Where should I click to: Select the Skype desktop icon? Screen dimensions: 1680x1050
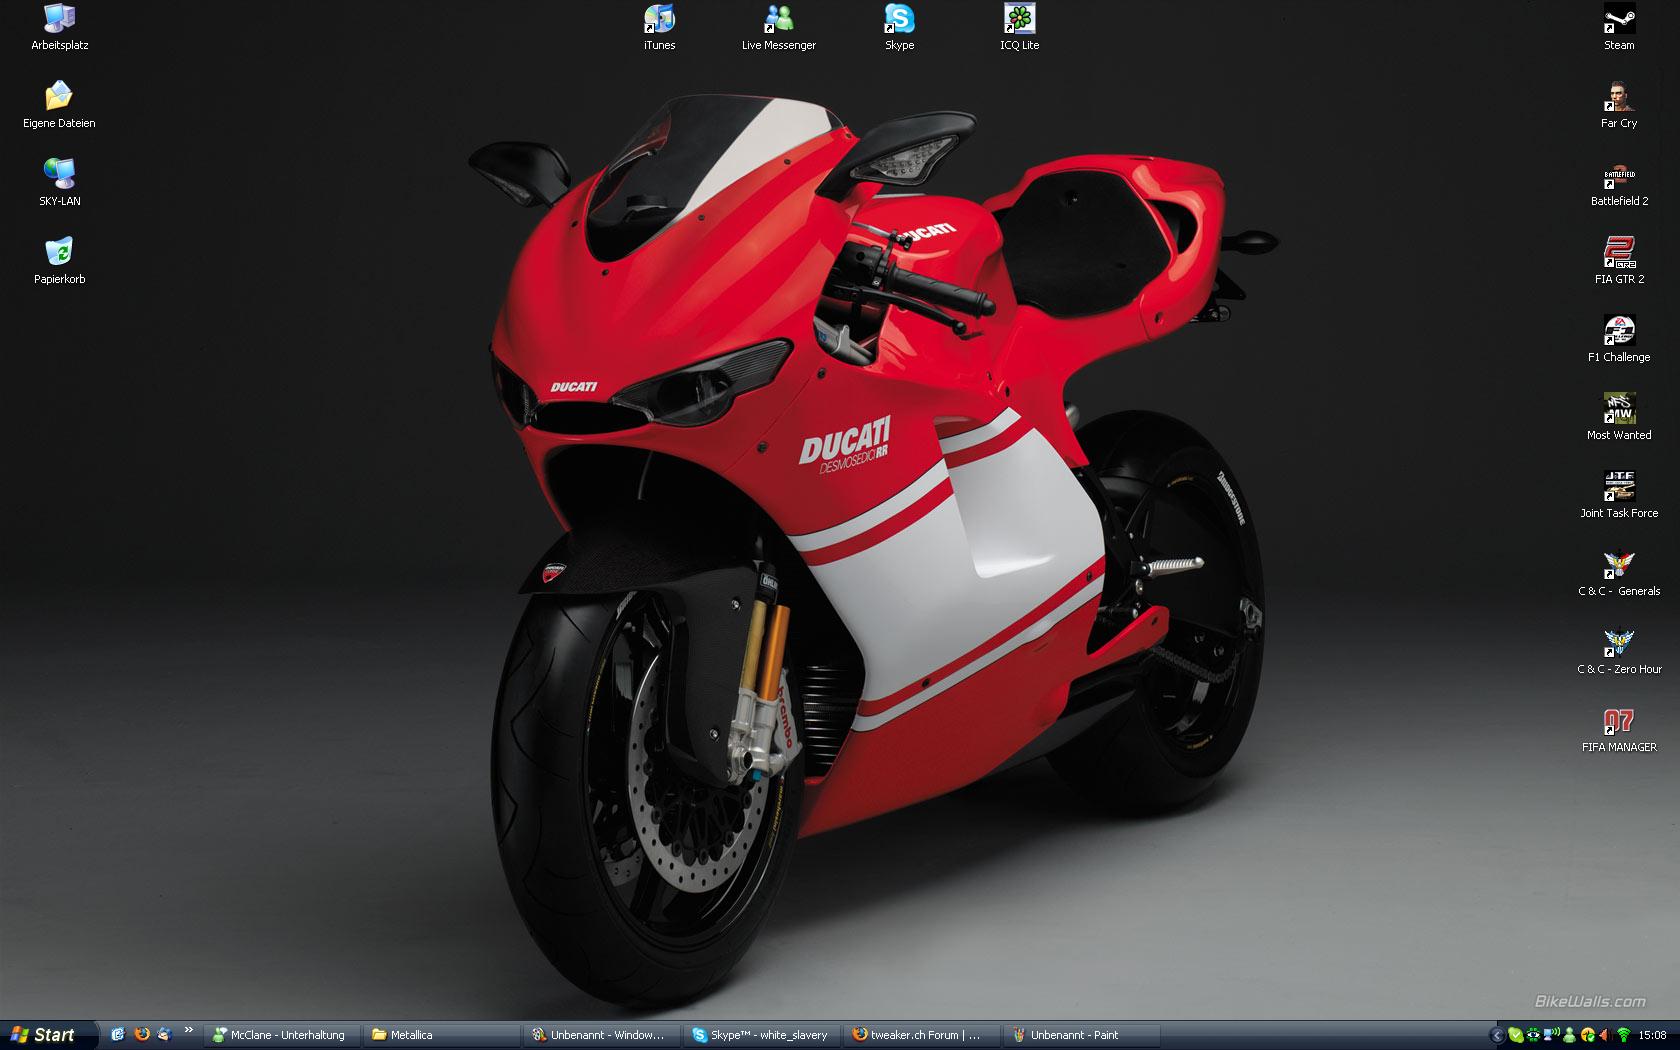coord(899,20)
